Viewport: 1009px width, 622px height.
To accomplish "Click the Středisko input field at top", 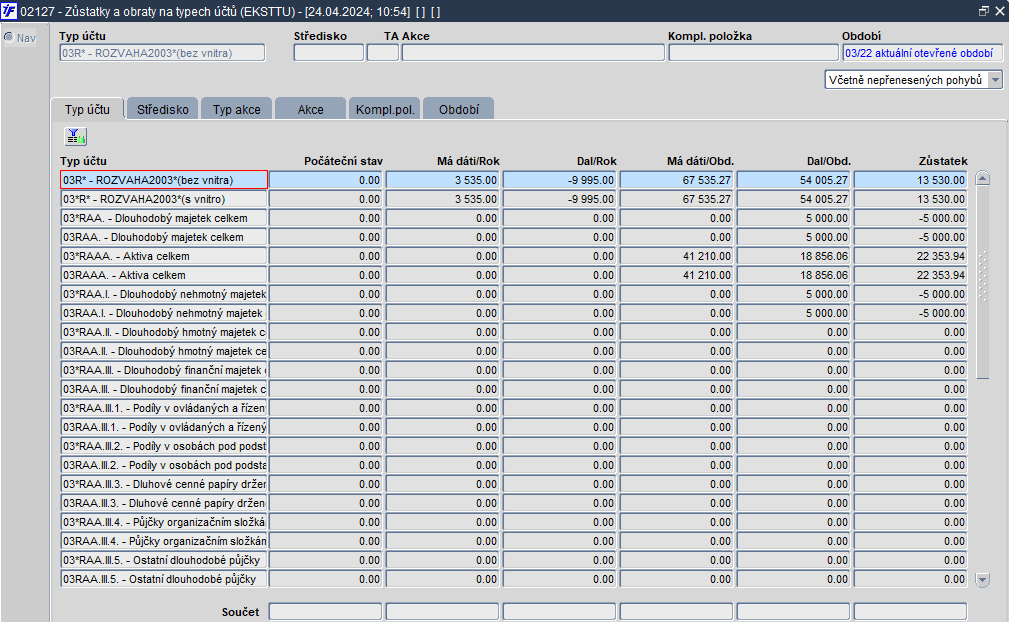I will [329, 53].
